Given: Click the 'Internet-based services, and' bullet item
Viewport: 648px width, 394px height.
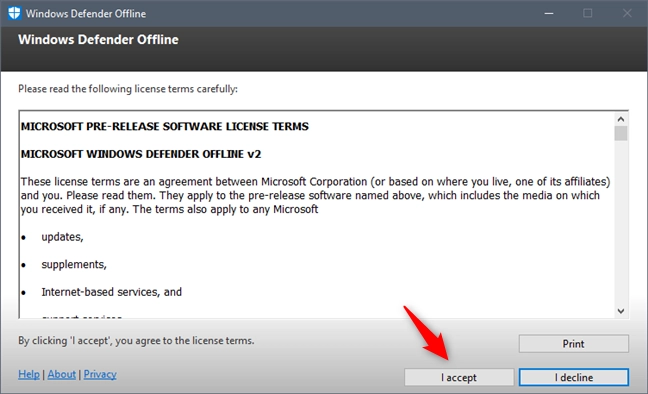Looking at the screenshot, I should pyautogui.click(x=112, y=292).
